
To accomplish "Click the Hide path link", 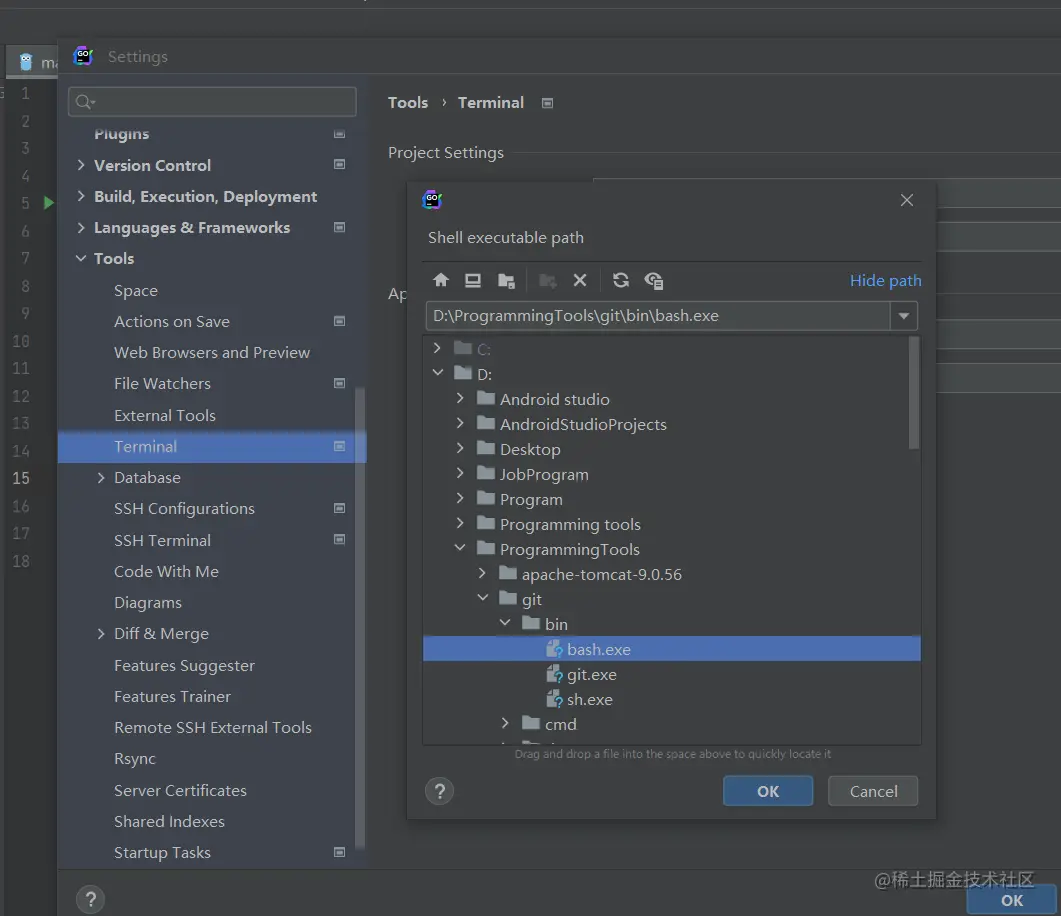I will point(886,280).
